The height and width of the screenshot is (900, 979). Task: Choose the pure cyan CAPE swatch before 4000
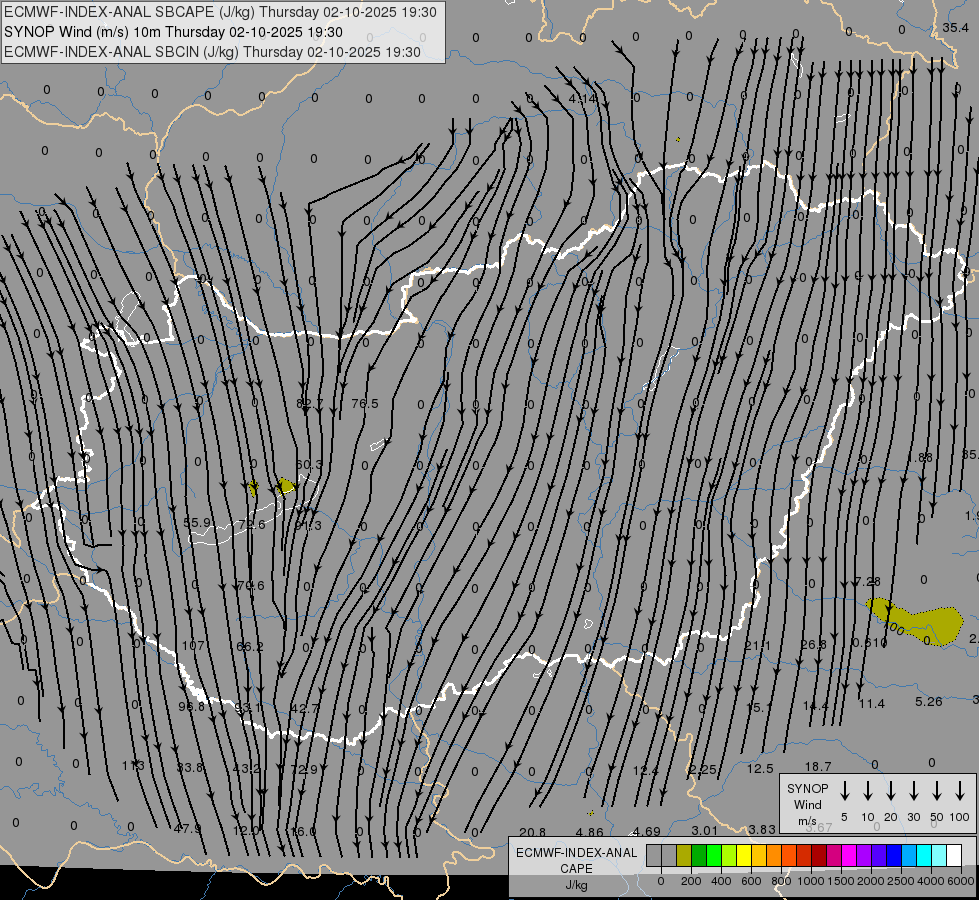923,856
